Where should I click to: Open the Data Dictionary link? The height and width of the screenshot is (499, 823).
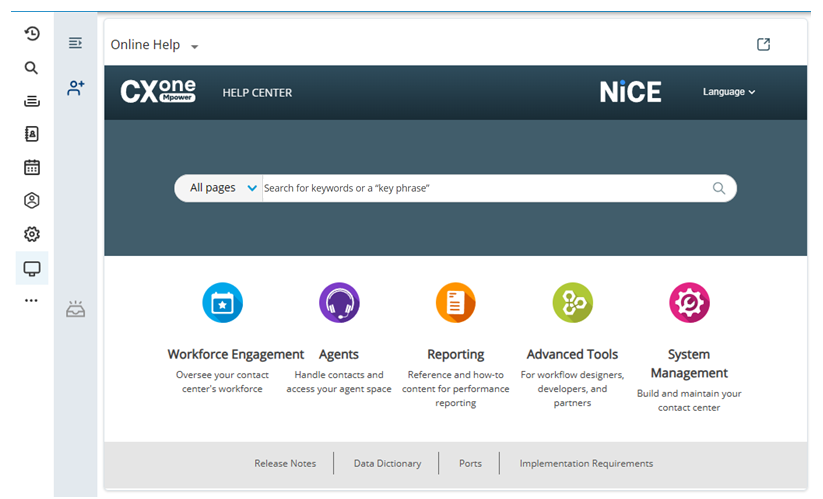[x=387, y=463]
